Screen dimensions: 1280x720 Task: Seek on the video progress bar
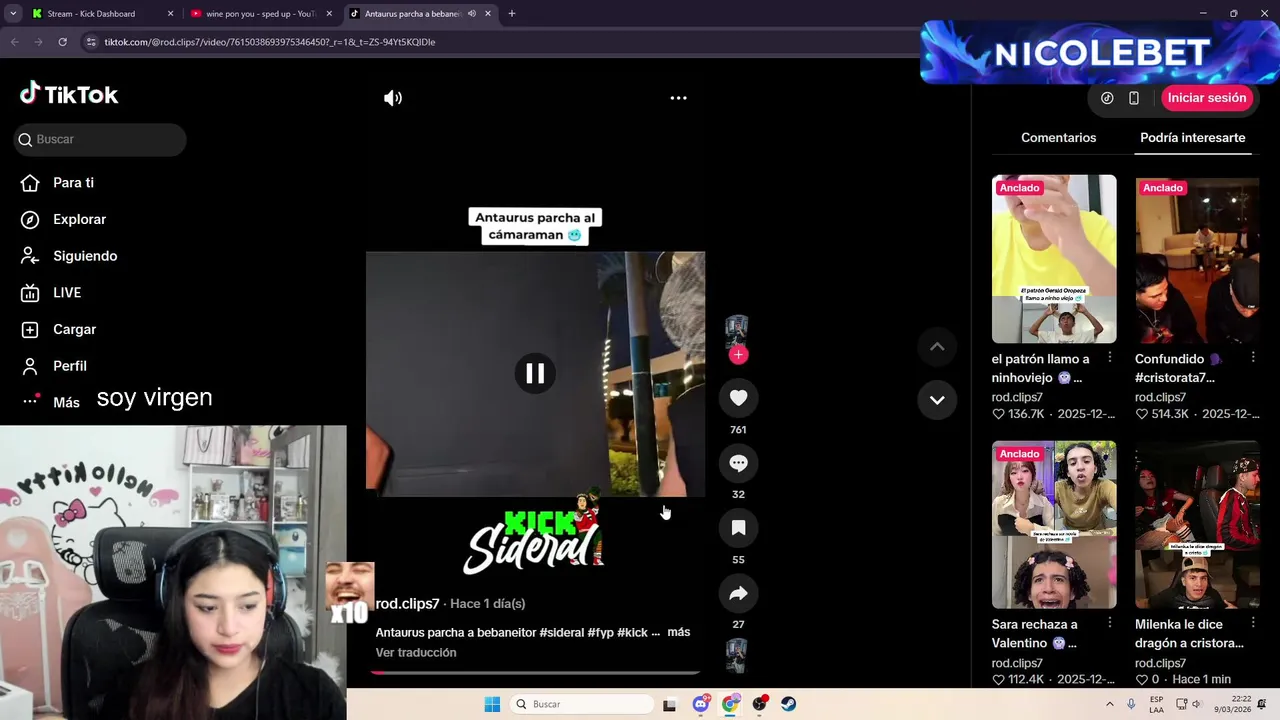(x=535, y=673)
